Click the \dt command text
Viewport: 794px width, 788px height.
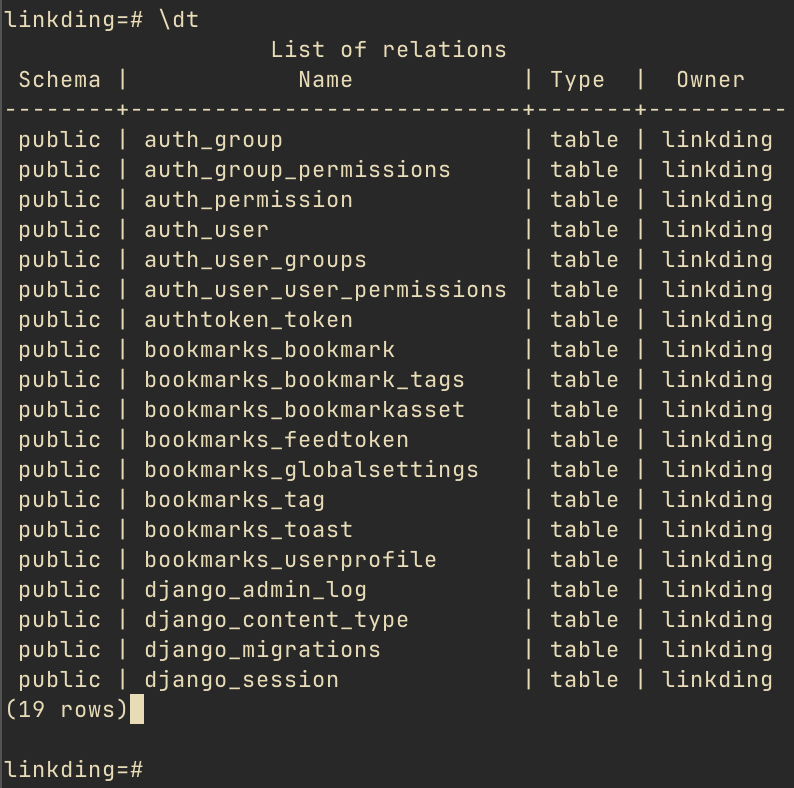click(x=179, y=20)
